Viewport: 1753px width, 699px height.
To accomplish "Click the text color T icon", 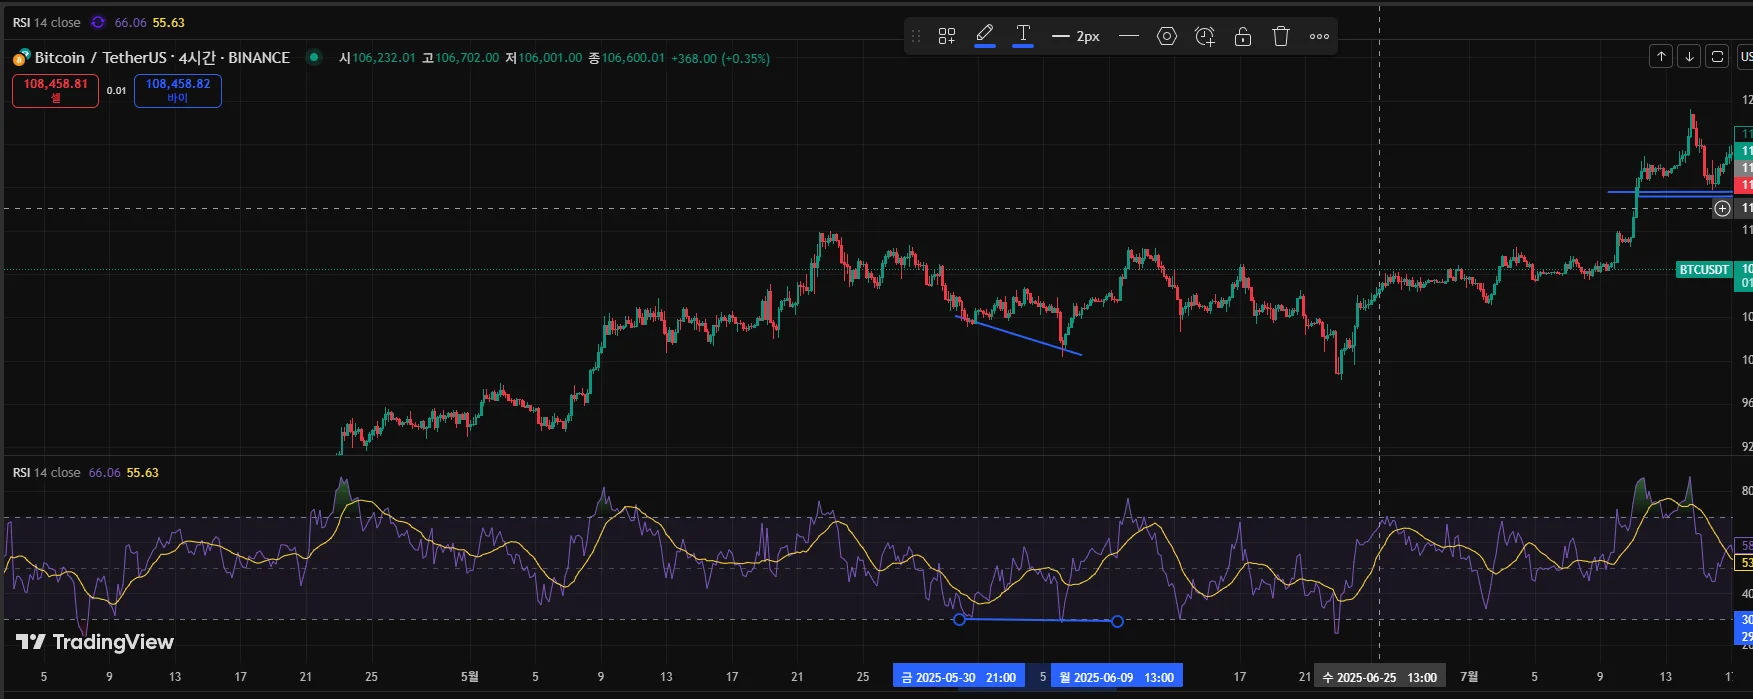I will point(1023,35).
